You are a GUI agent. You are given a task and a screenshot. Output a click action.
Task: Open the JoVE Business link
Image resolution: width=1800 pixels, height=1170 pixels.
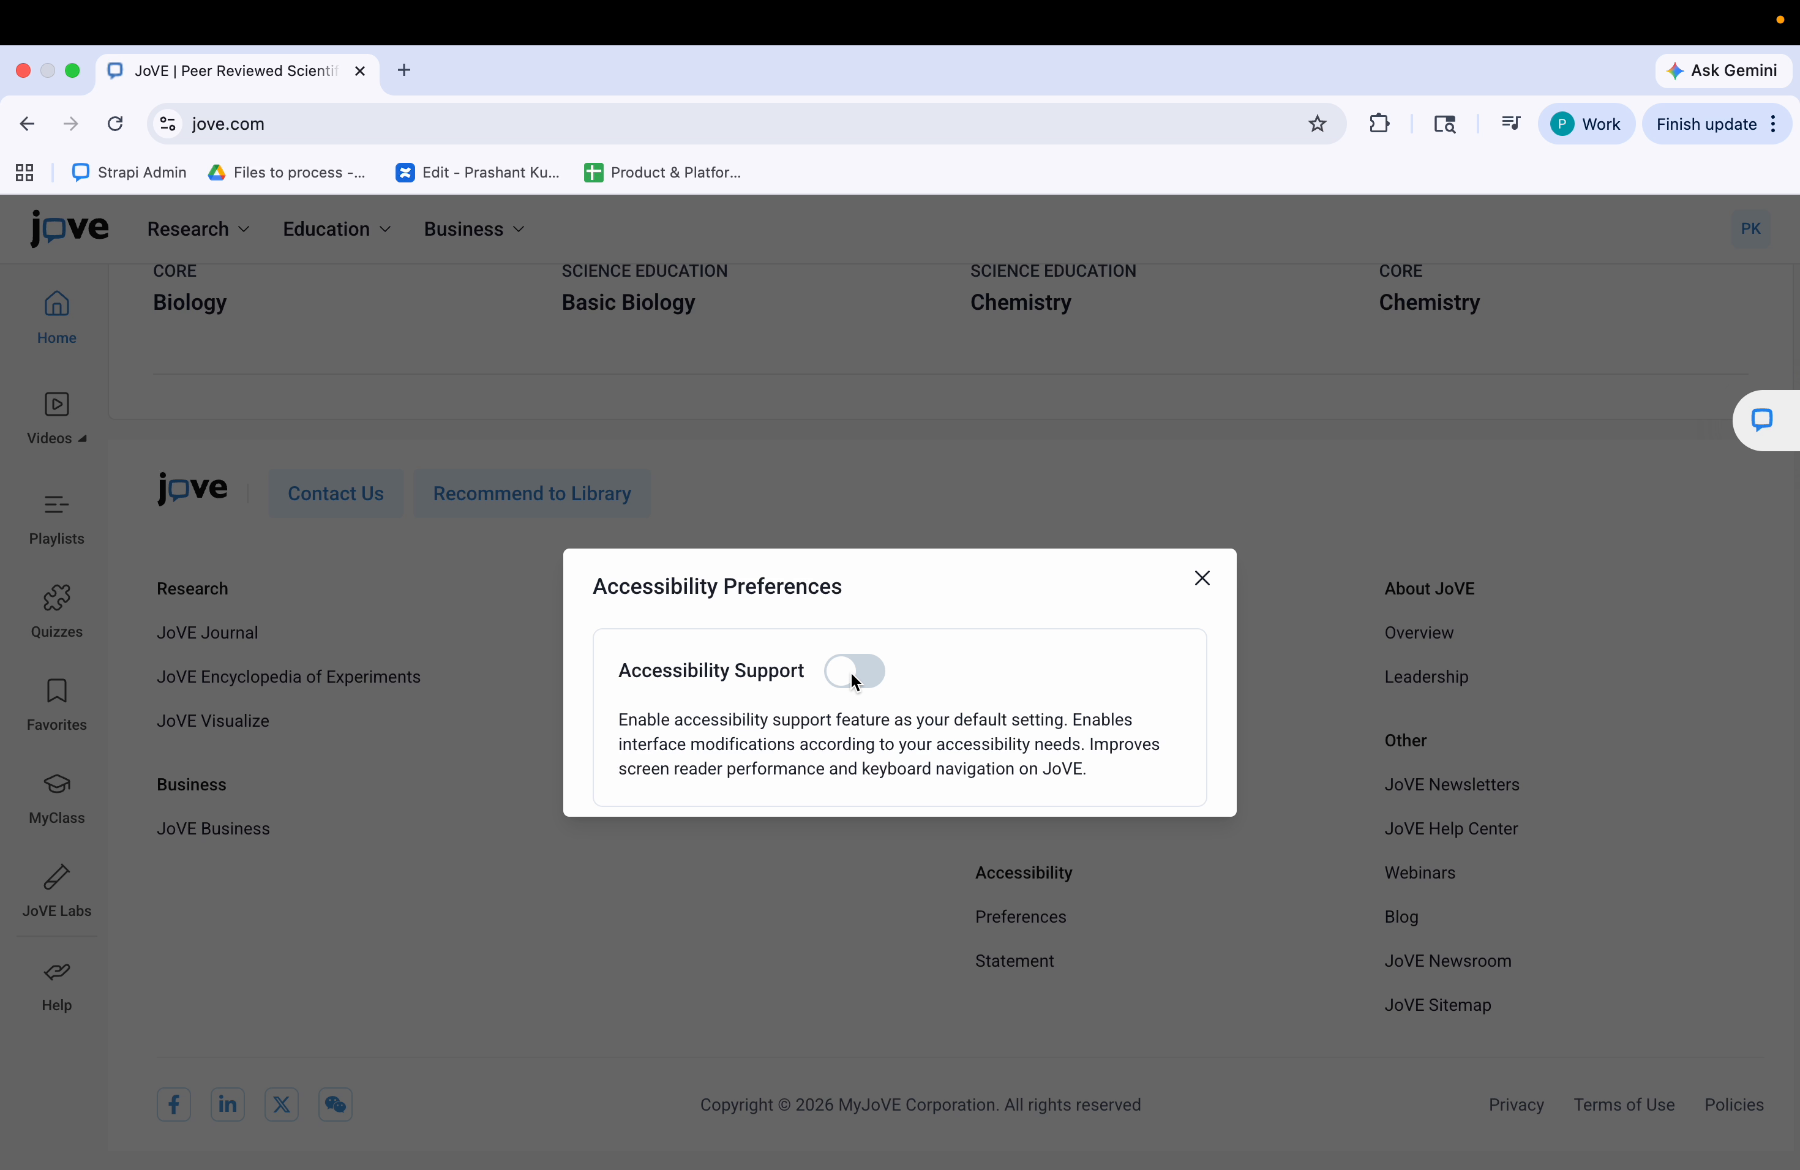coord(213,829)
